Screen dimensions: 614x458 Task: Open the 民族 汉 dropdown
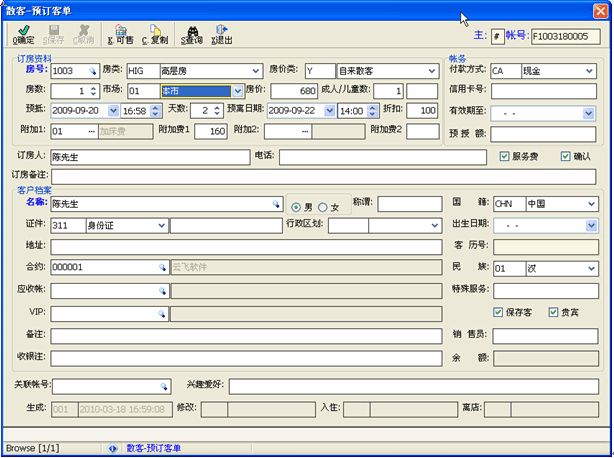coord(591,269)
